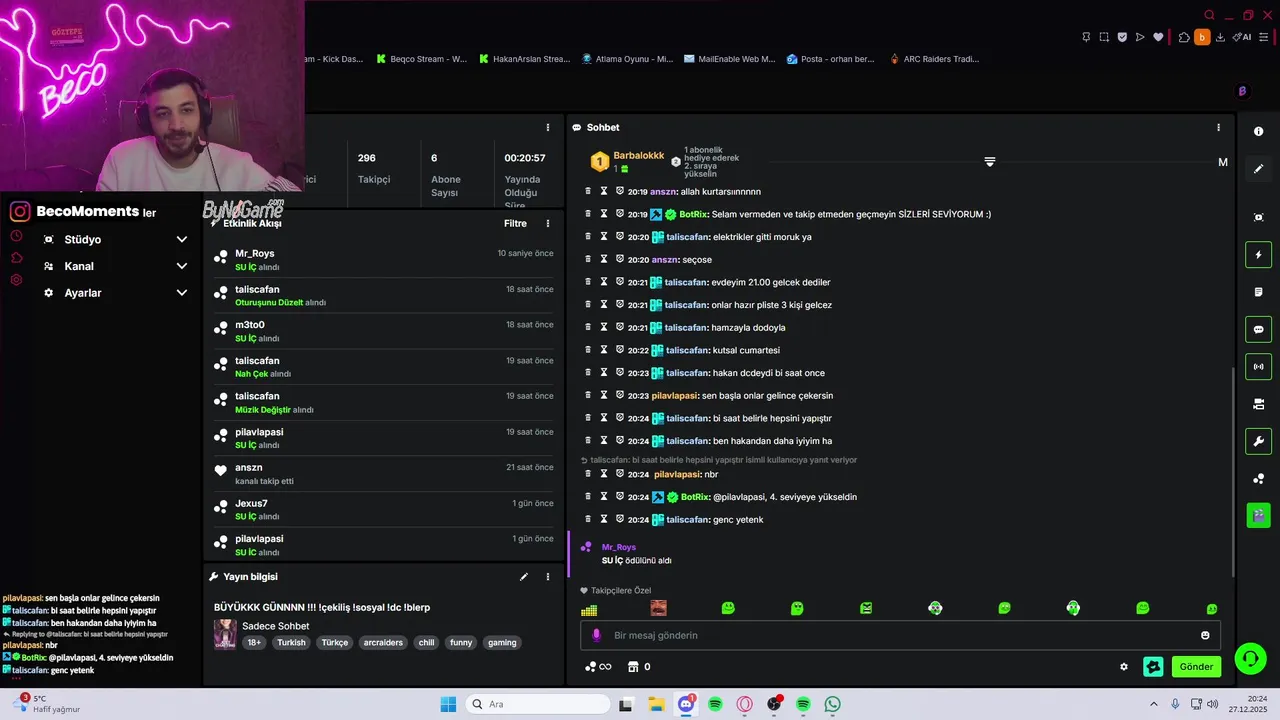Click the purple B icon below browser toolbar
Screen dimensions: 1280x720
1242,91
